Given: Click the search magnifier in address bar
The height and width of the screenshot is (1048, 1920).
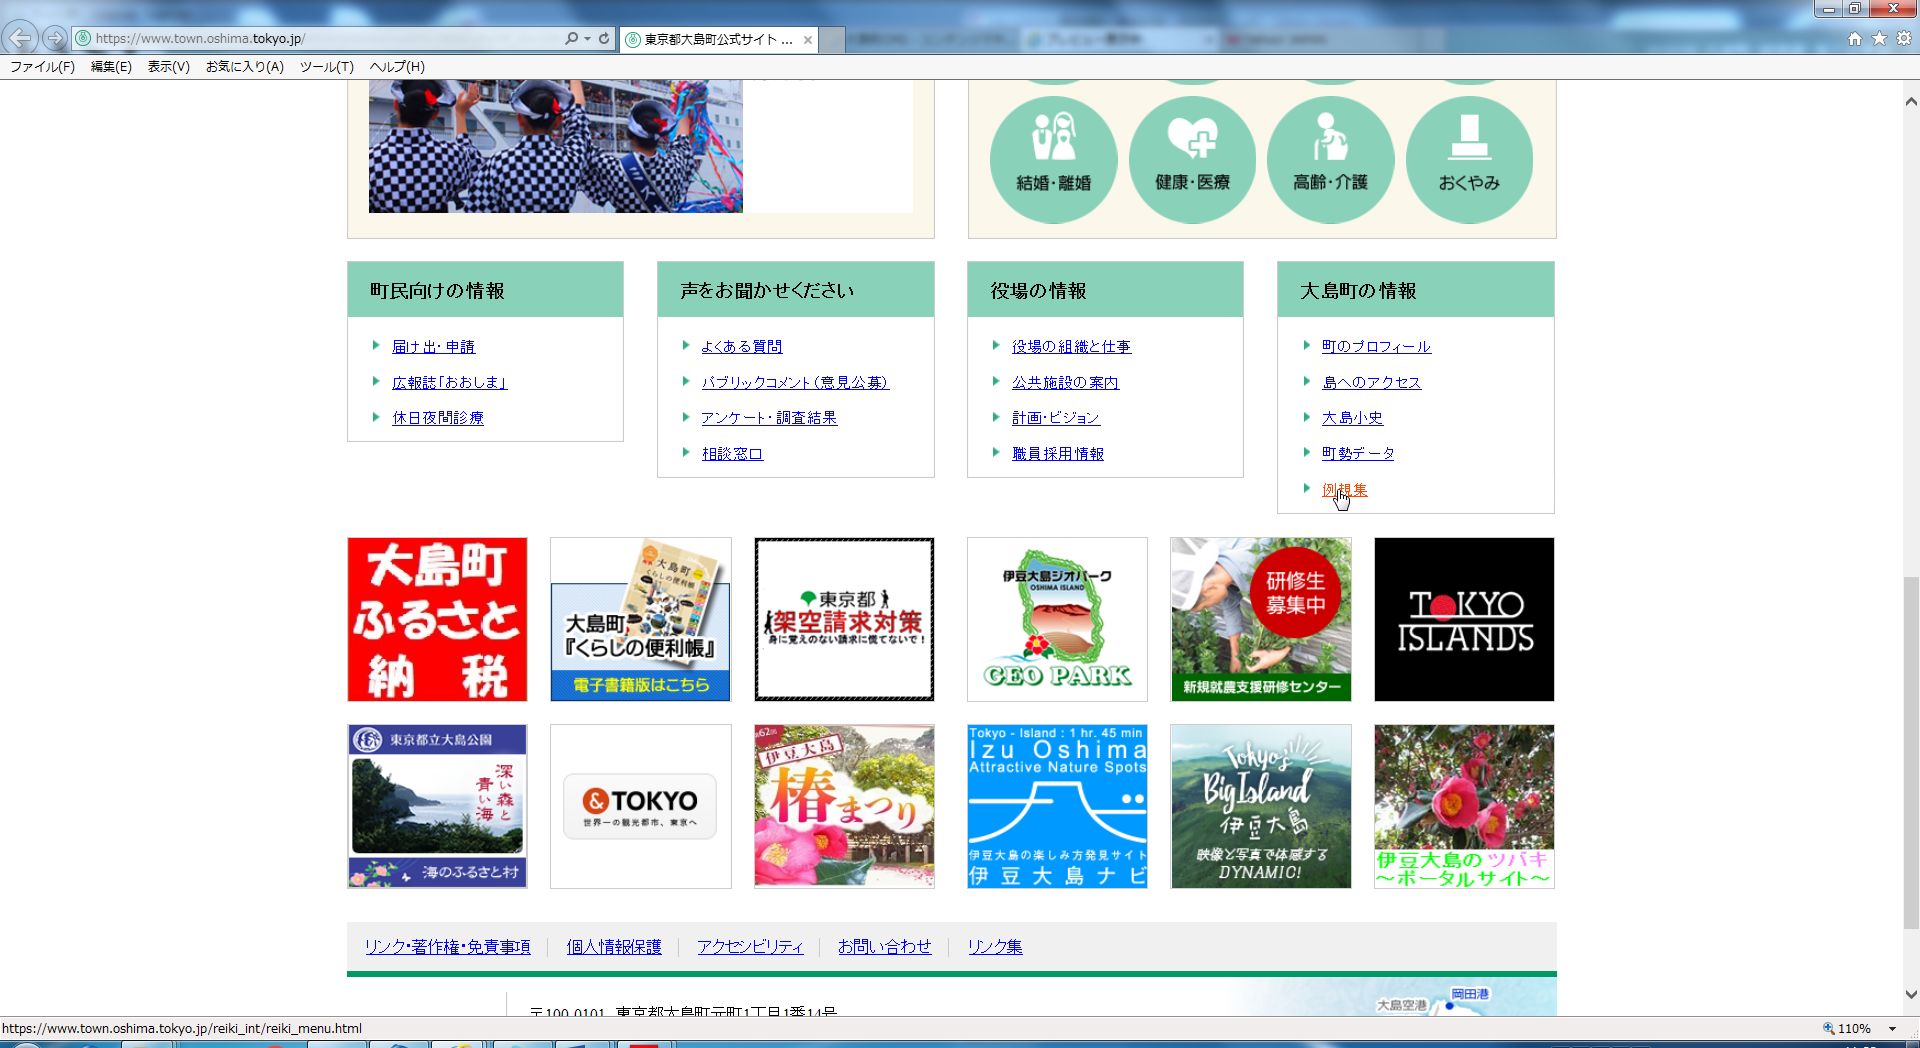Looking at the screenshot, I should [571, 38].
